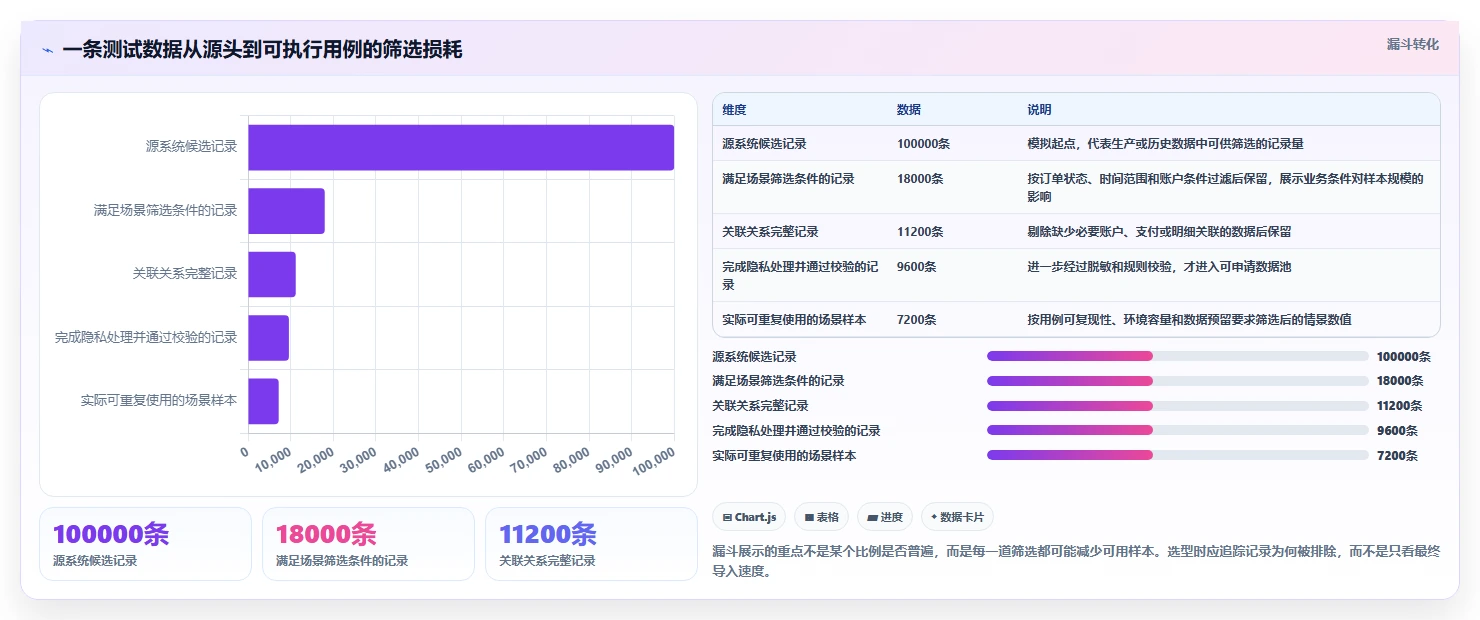Click the progress list label 满足场景筛选条件的记录
Image resolution: width=1480 pixels, height=620 pixels.
(x=778, y=381)
